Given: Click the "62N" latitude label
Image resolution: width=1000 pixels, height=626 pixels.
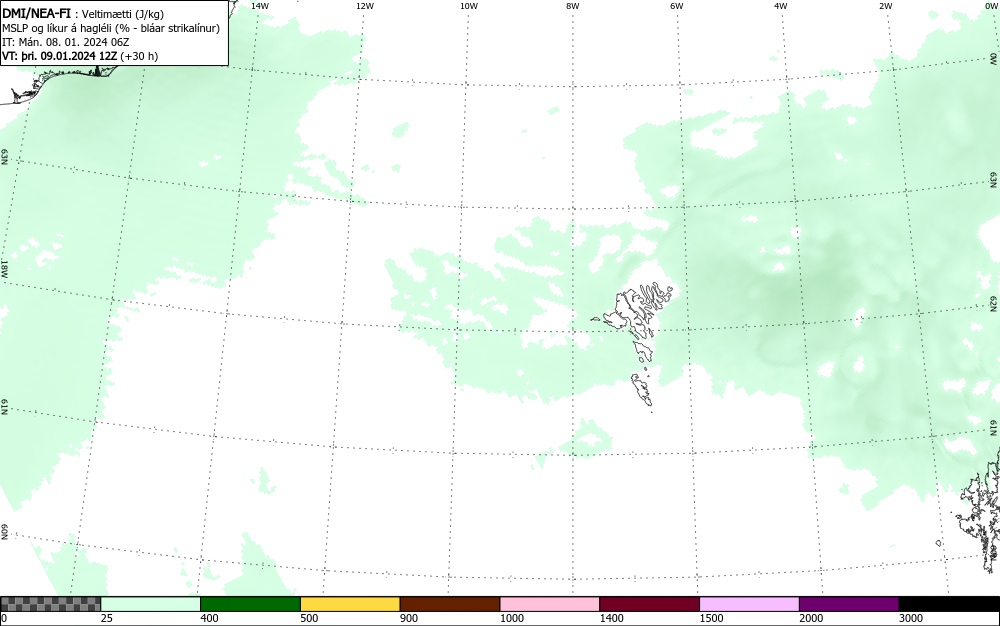Looking at the screenshot, I should point(994,303).
